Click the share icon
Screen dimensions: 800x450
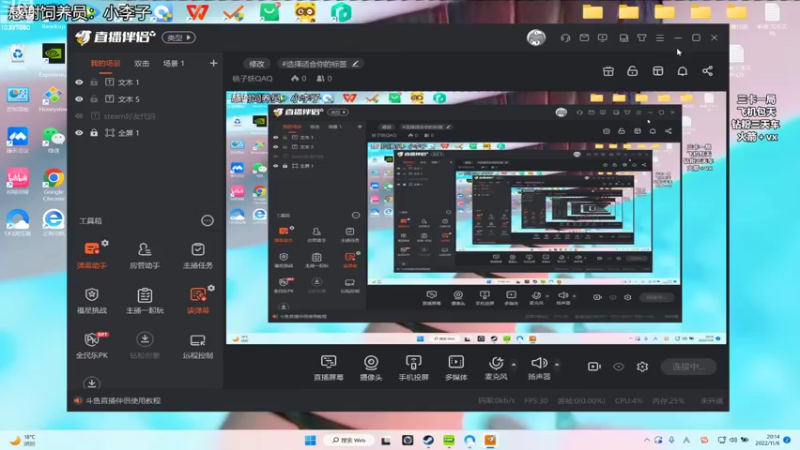tap(707, 71)
